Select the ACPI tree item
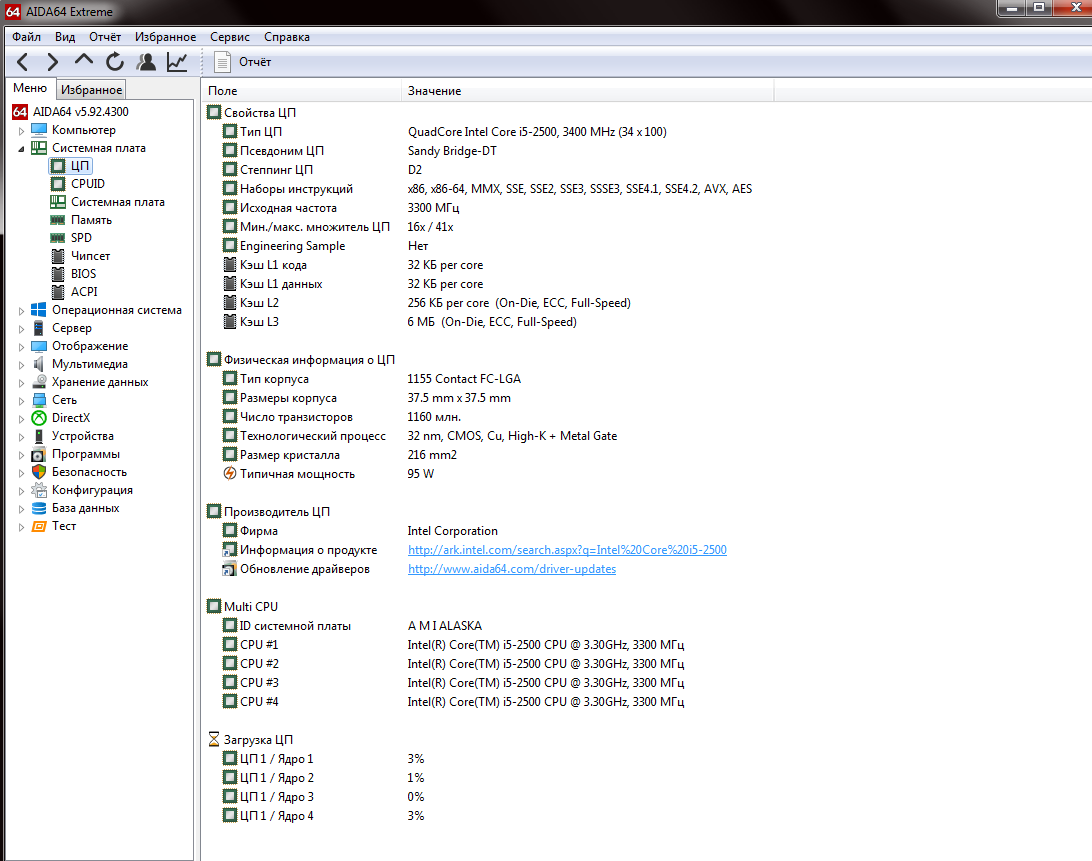 tap(84, 292)
